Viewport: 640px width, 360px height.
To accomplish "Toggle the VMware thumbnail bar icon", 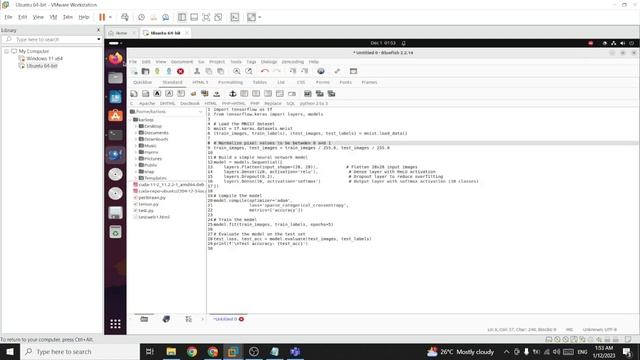I will 194,17.
